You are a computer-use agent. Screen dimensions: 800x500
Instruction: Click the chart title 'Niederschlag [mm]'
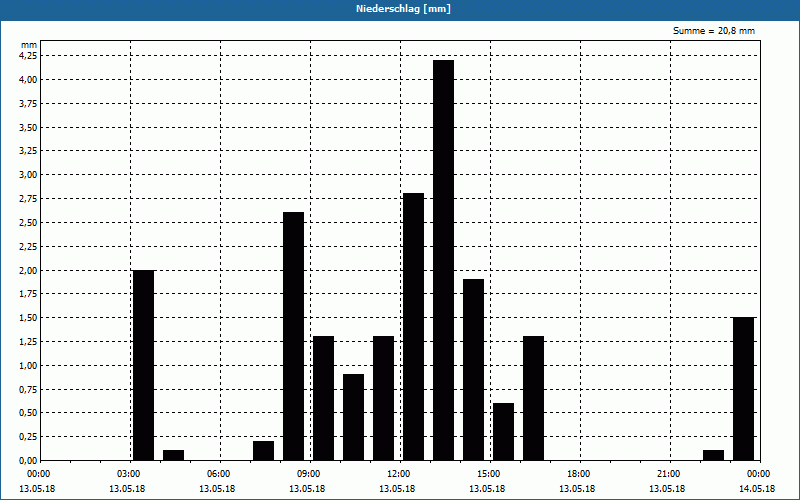coord(403,9)
